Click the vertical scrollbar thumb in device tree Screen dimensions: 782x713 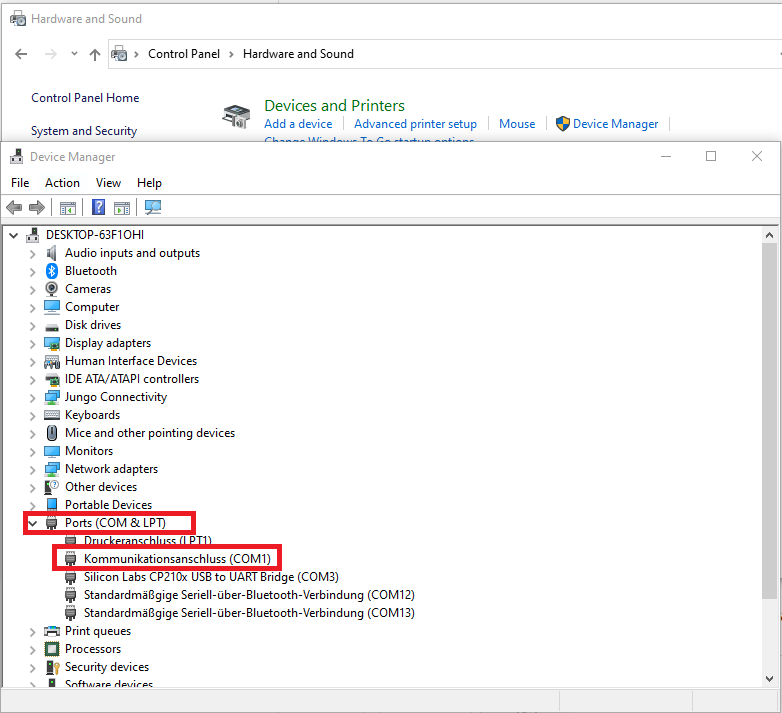click(769, 421)
